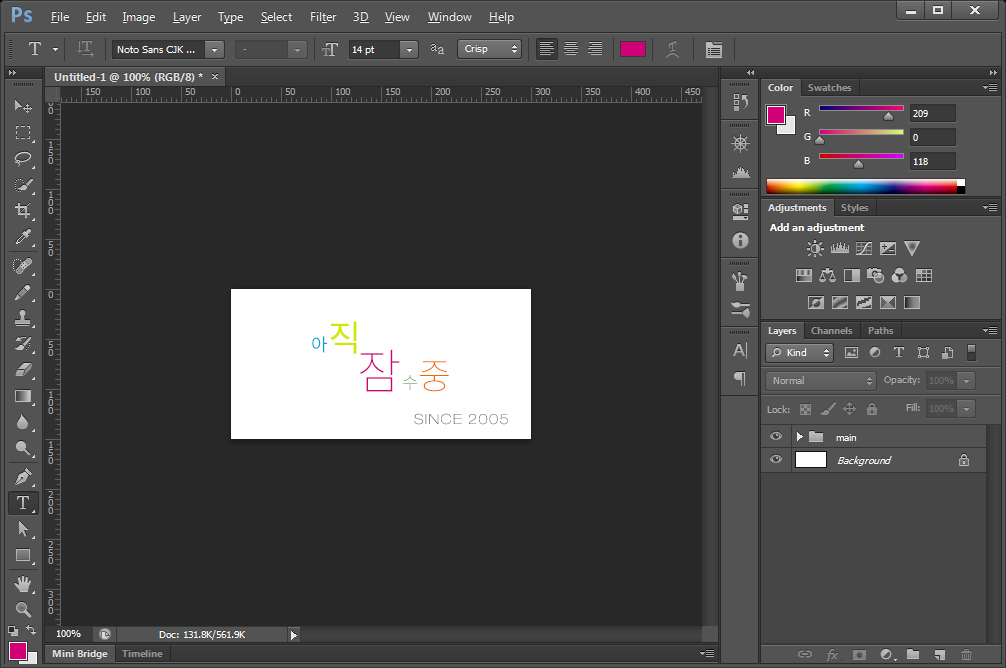1006x668 pixels.
Task: Expand the main layer group
Action: pos(799,437)
